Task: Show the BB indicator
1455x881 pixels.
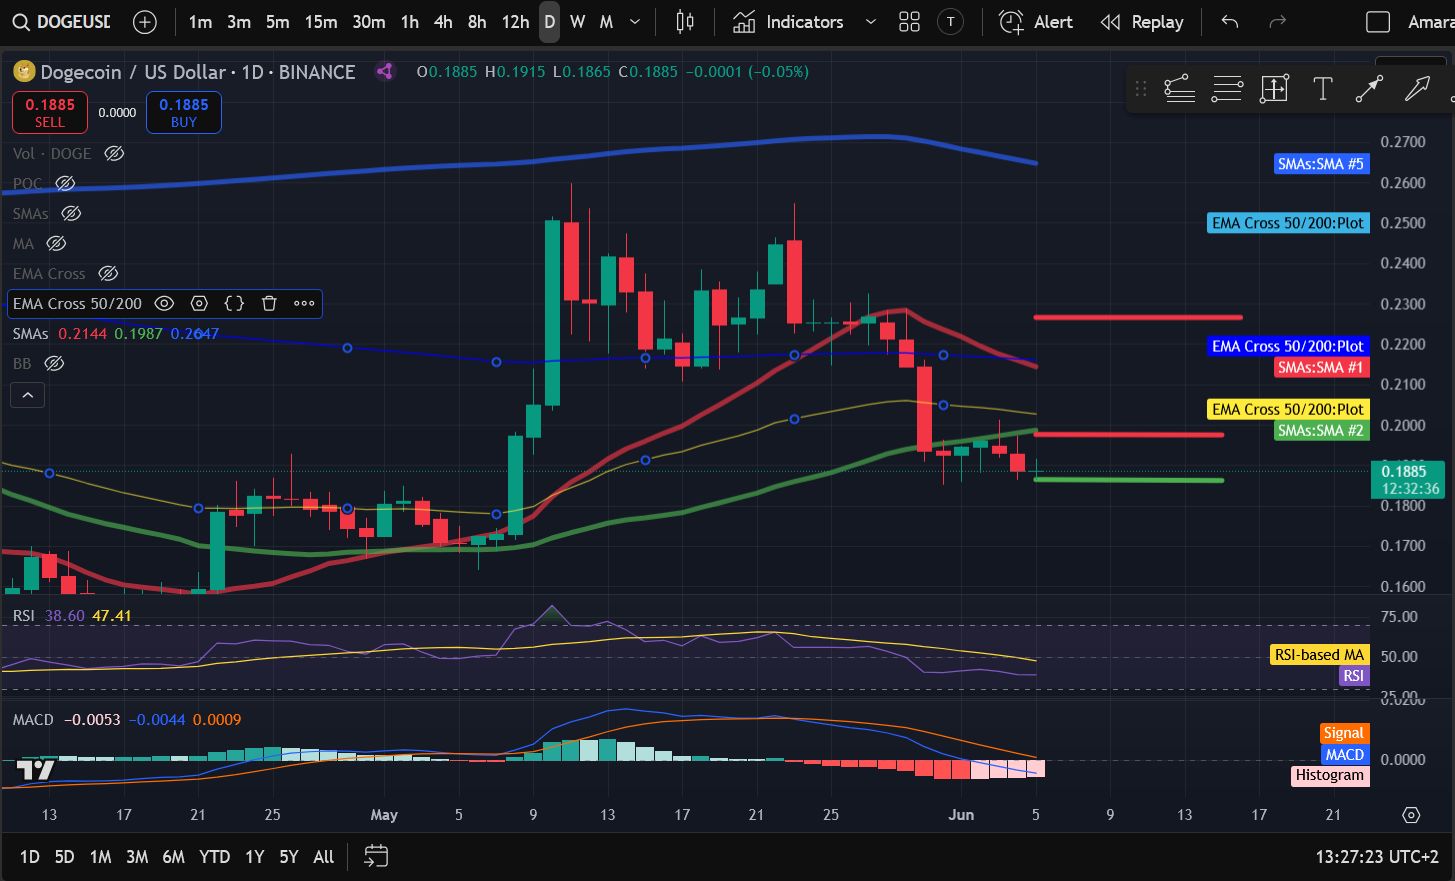Action: coord(54,363)
